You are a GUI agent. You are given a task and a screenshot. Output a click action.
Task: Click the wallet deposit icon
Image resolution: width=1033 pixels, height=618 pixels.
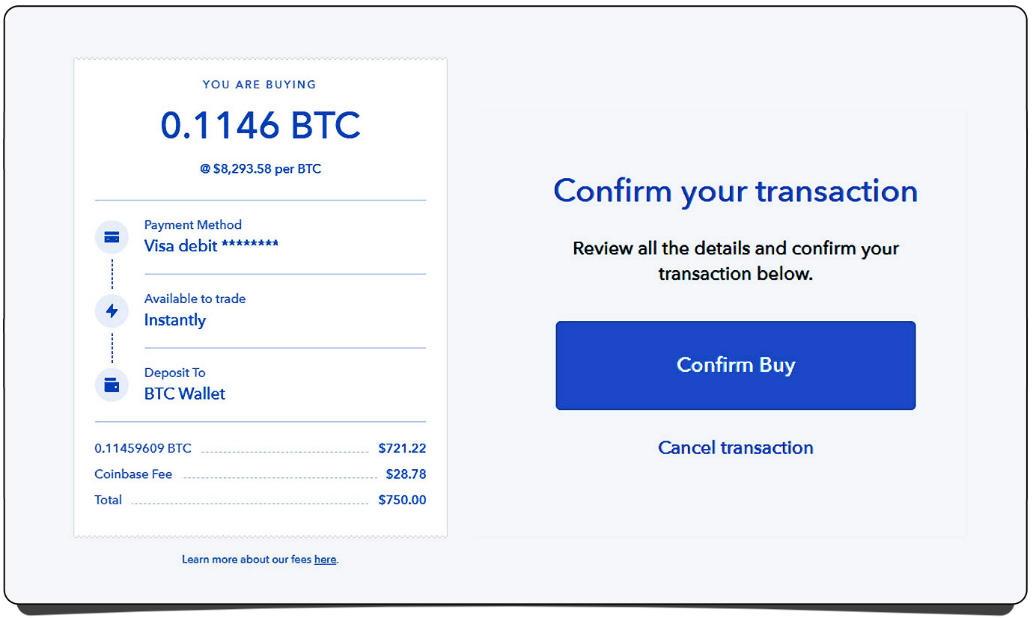point(112,385)
